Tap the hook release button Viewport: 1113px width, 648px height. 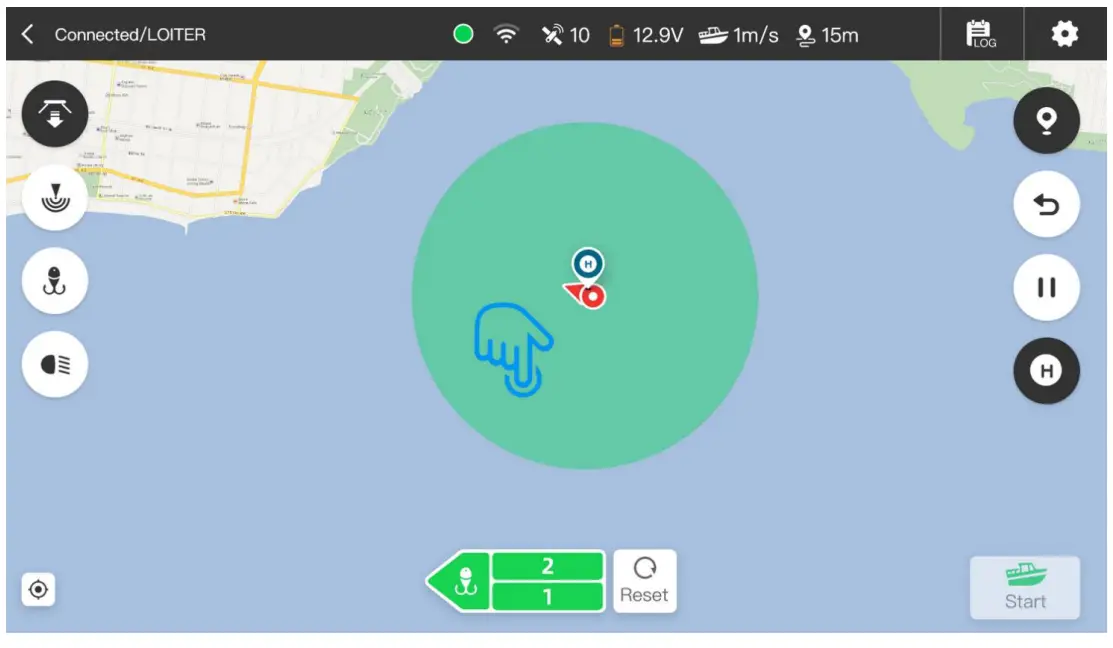click(55, 281)
